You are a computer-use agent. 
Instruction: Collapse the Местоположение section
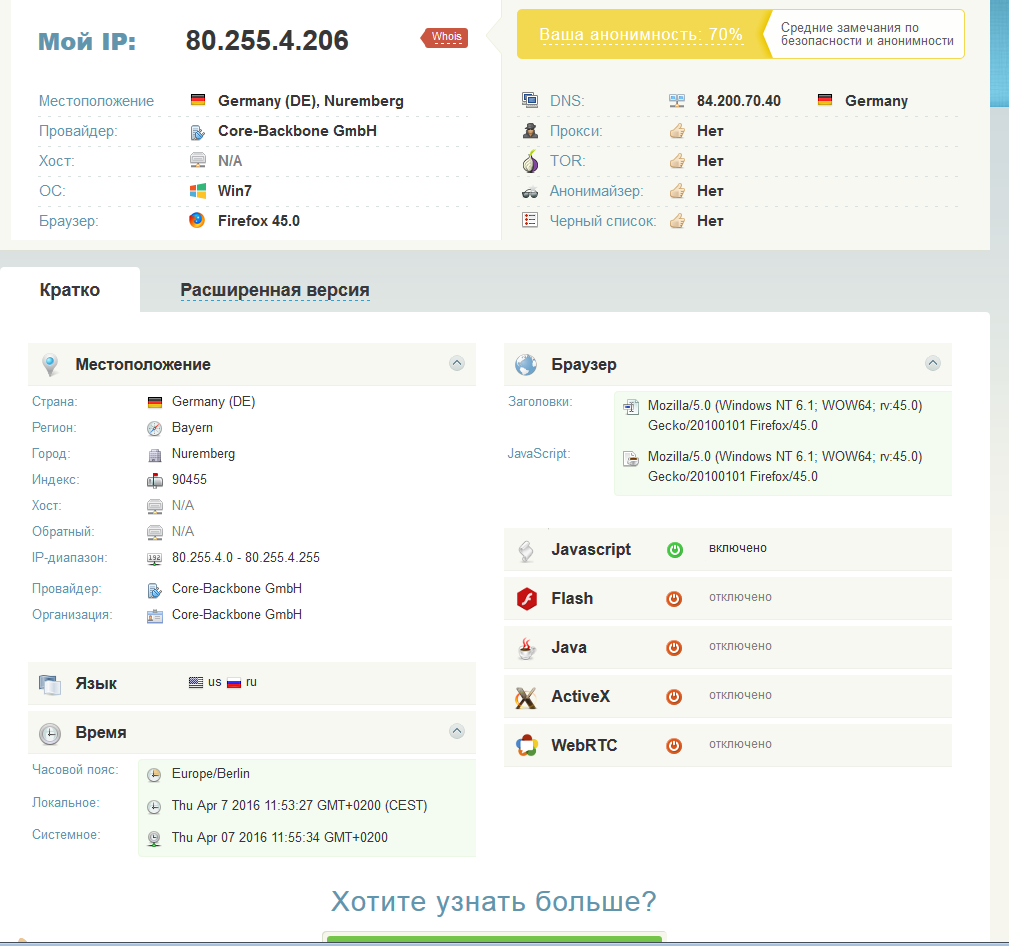point(457,364)
